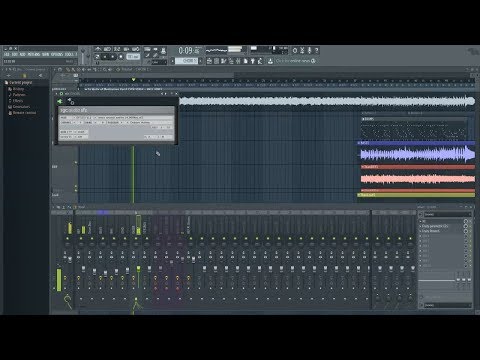This screenshot has height=360, width=480.
Task: Mute the master mixer track
Action: [68, 239]
